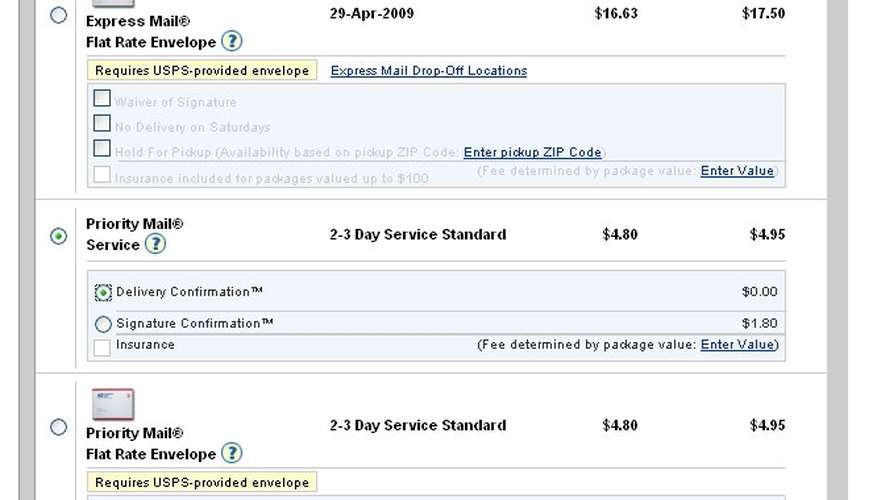Click the Priority Mail flat rate envelope image
Screen dimensions: 877x500
click(x=113, y=404)
